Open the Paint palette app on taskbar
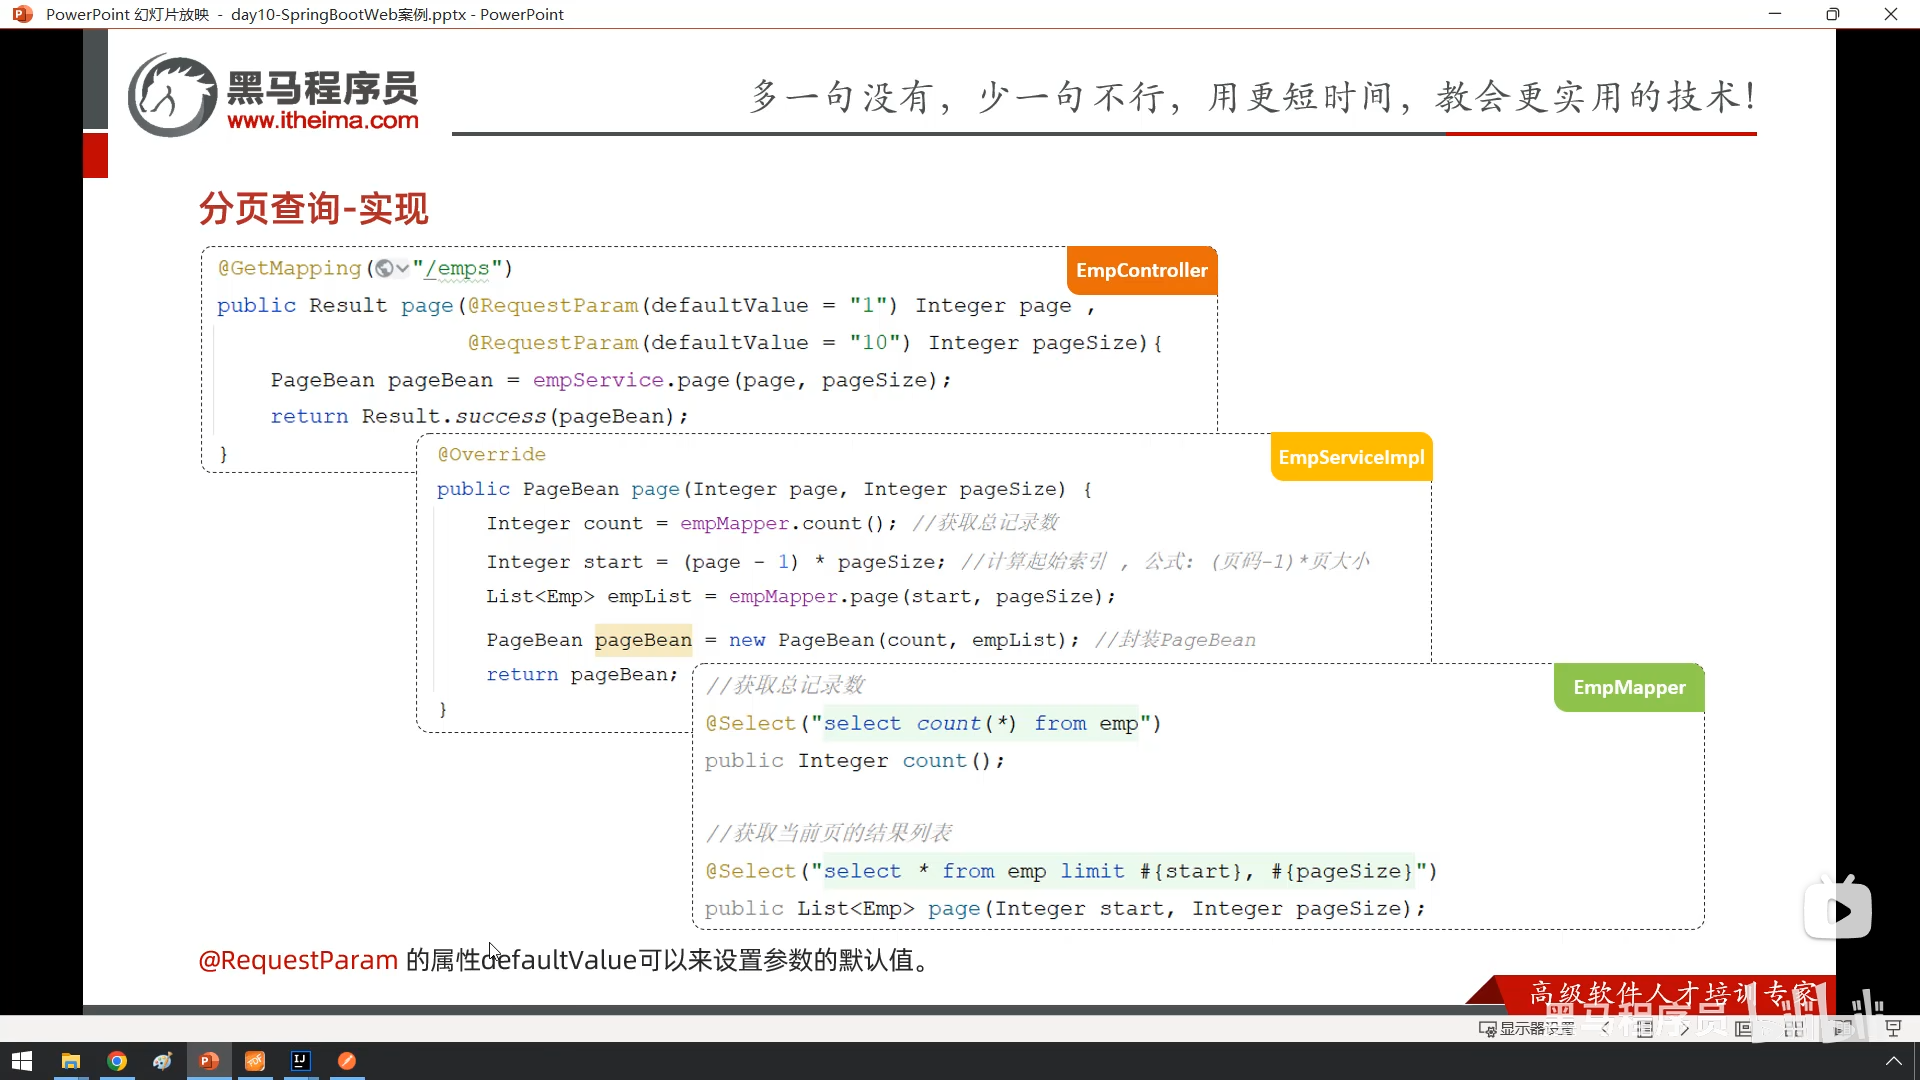The image size is (1920, 1080). [x=163, y=1061]
